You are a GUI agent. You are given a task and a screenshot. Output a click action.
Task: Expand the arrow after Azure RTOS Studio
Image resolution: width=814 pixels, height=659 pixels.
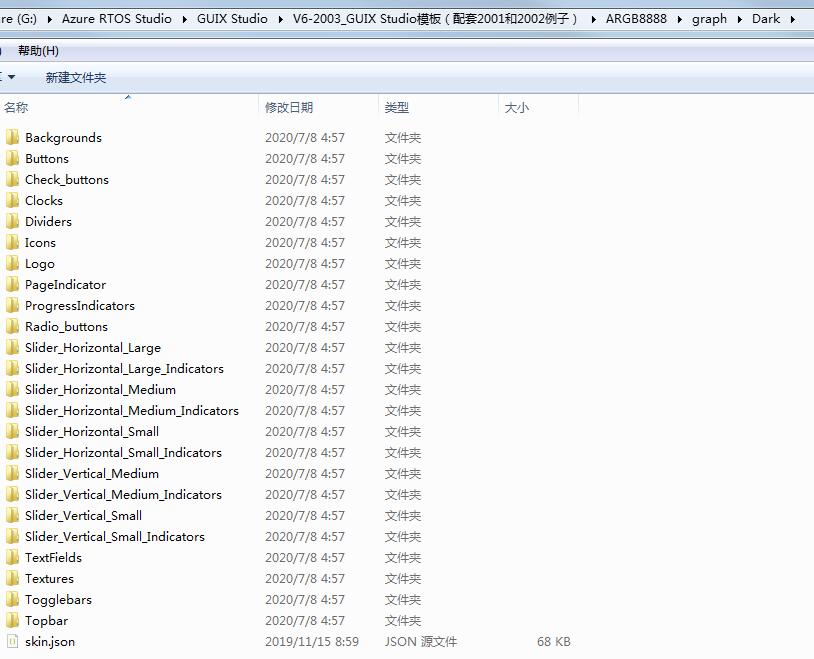(x=184, y=20)
